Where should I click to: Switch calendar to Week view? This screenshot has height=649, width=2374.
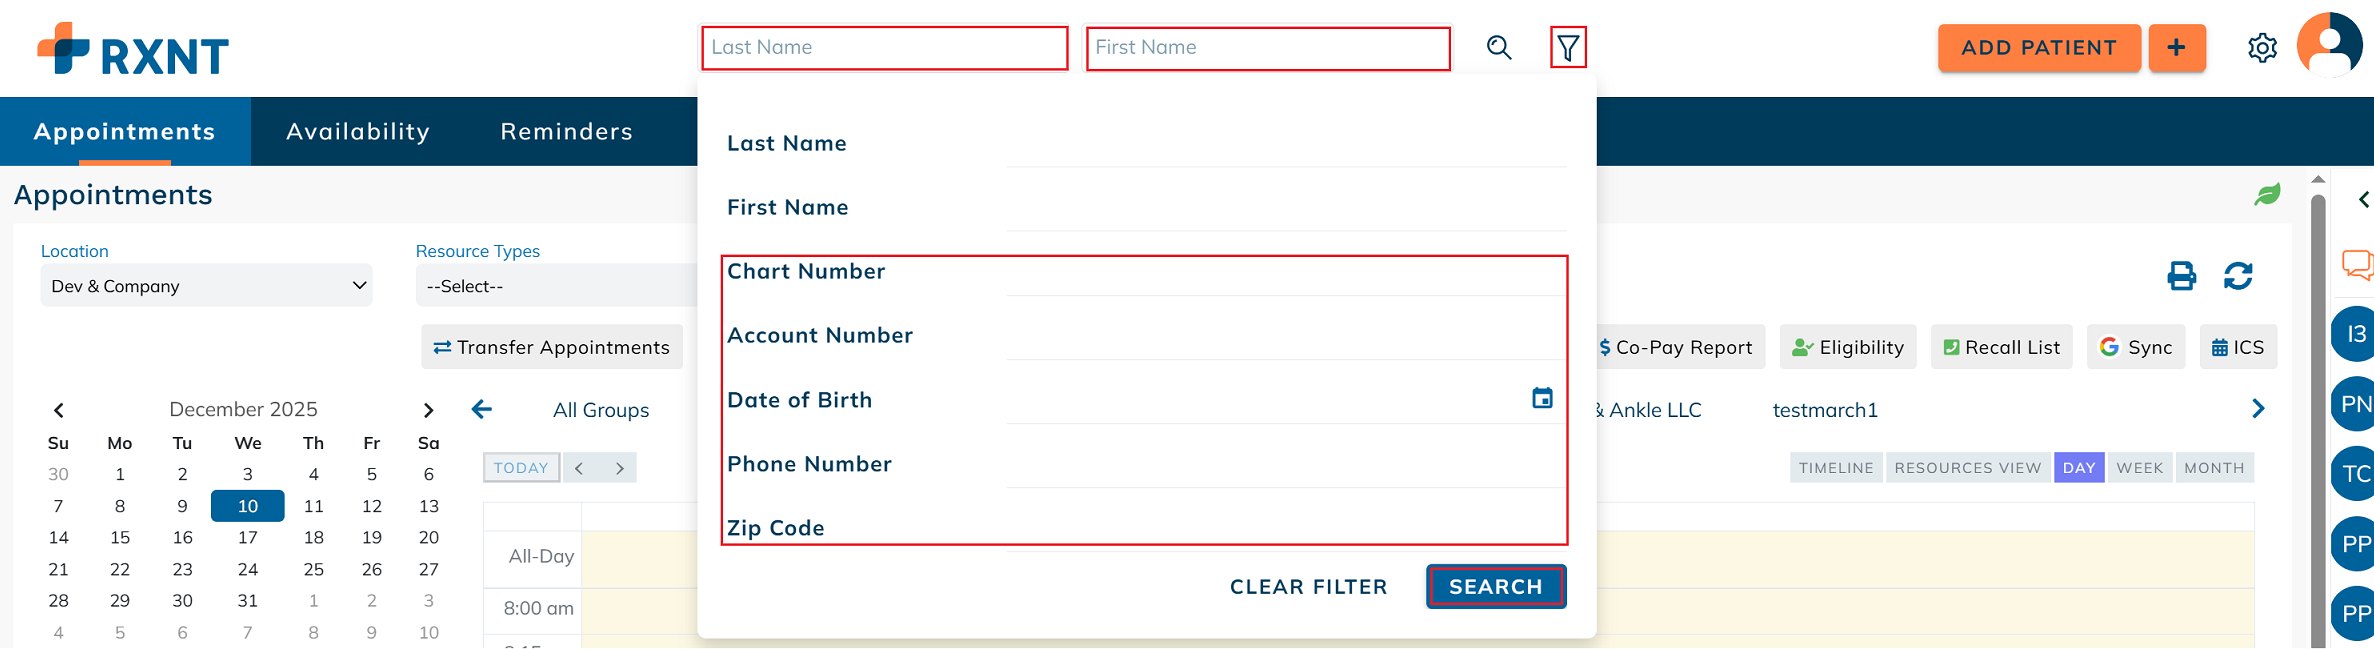coord(2139,468)
